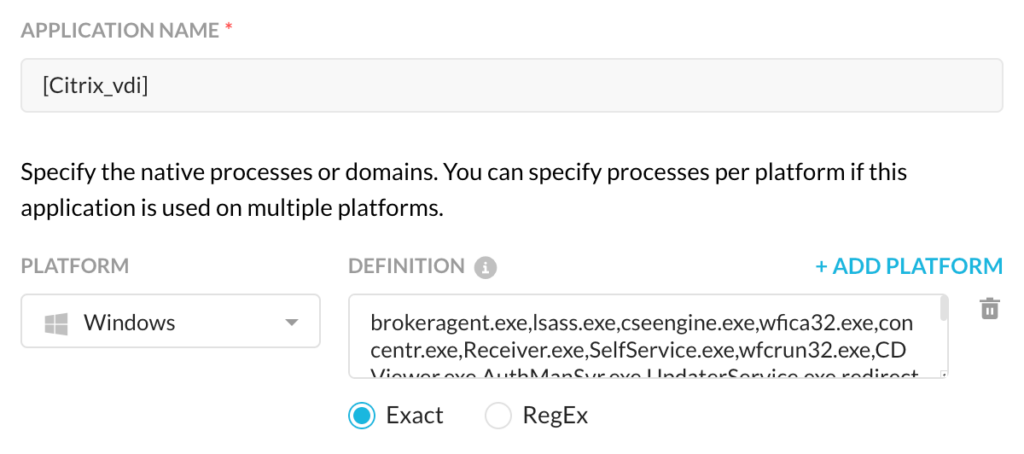Viewport: 1024px width, 454px height.
Task: Click the DEFINITION label
Action: pos(406,267)
